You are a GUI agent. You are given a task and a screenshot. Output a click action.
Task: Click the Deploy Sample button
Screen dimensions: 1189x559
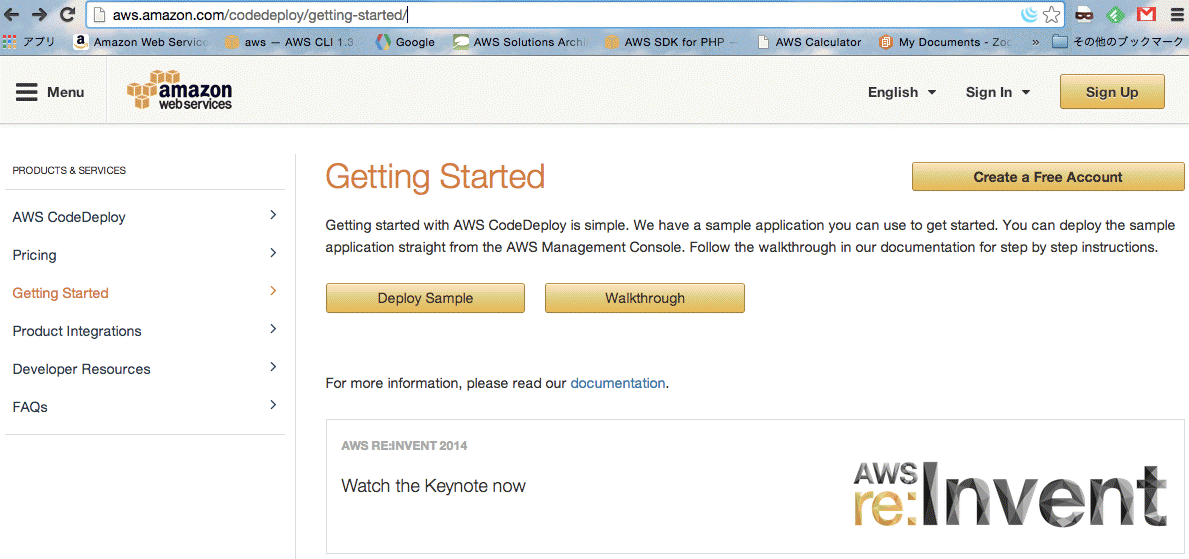coord(425,298)
